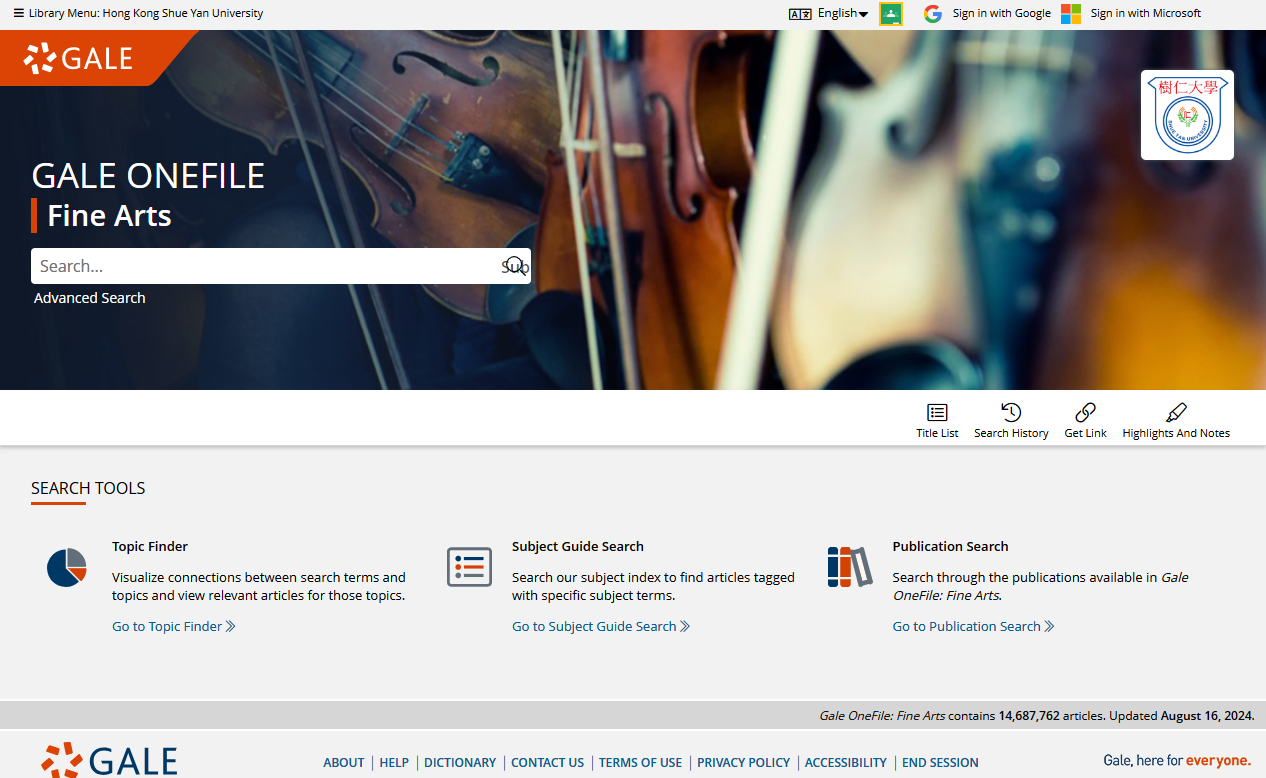
Task: Click the Publication Search books icon
Action: click(x=850, y=567)
